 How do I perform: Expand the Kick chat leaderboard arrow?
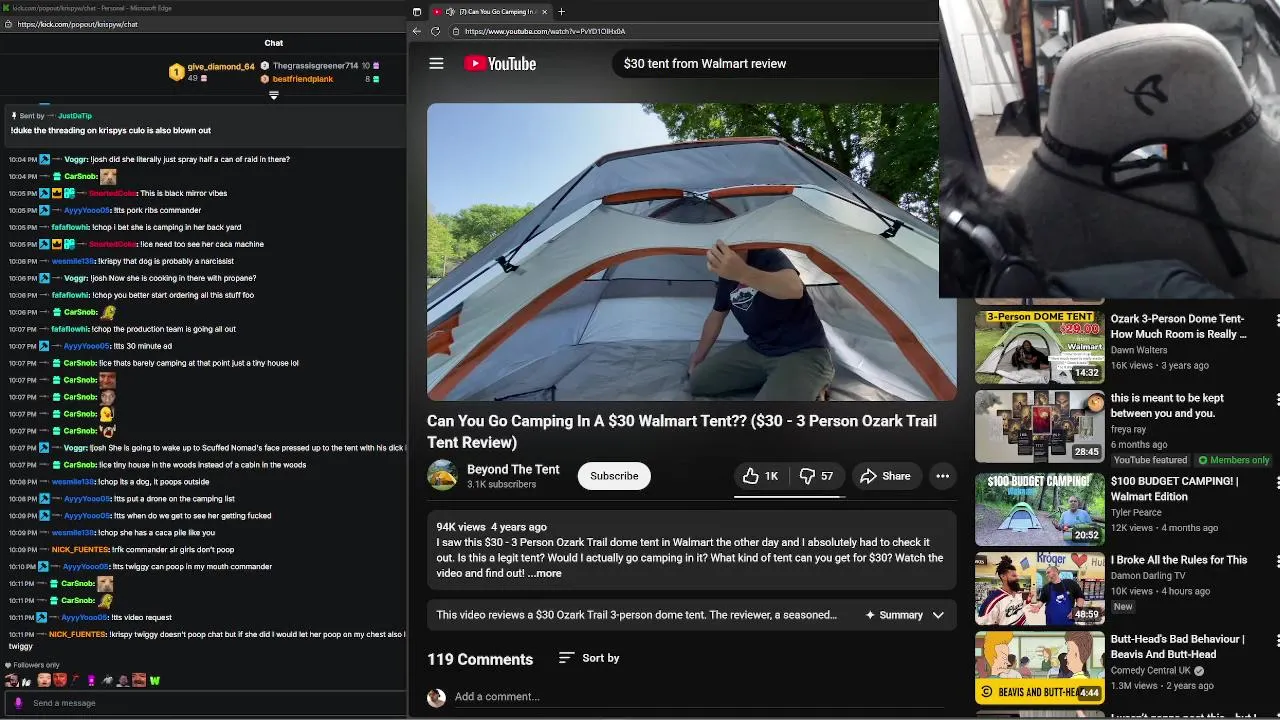(x=273, y=95)
